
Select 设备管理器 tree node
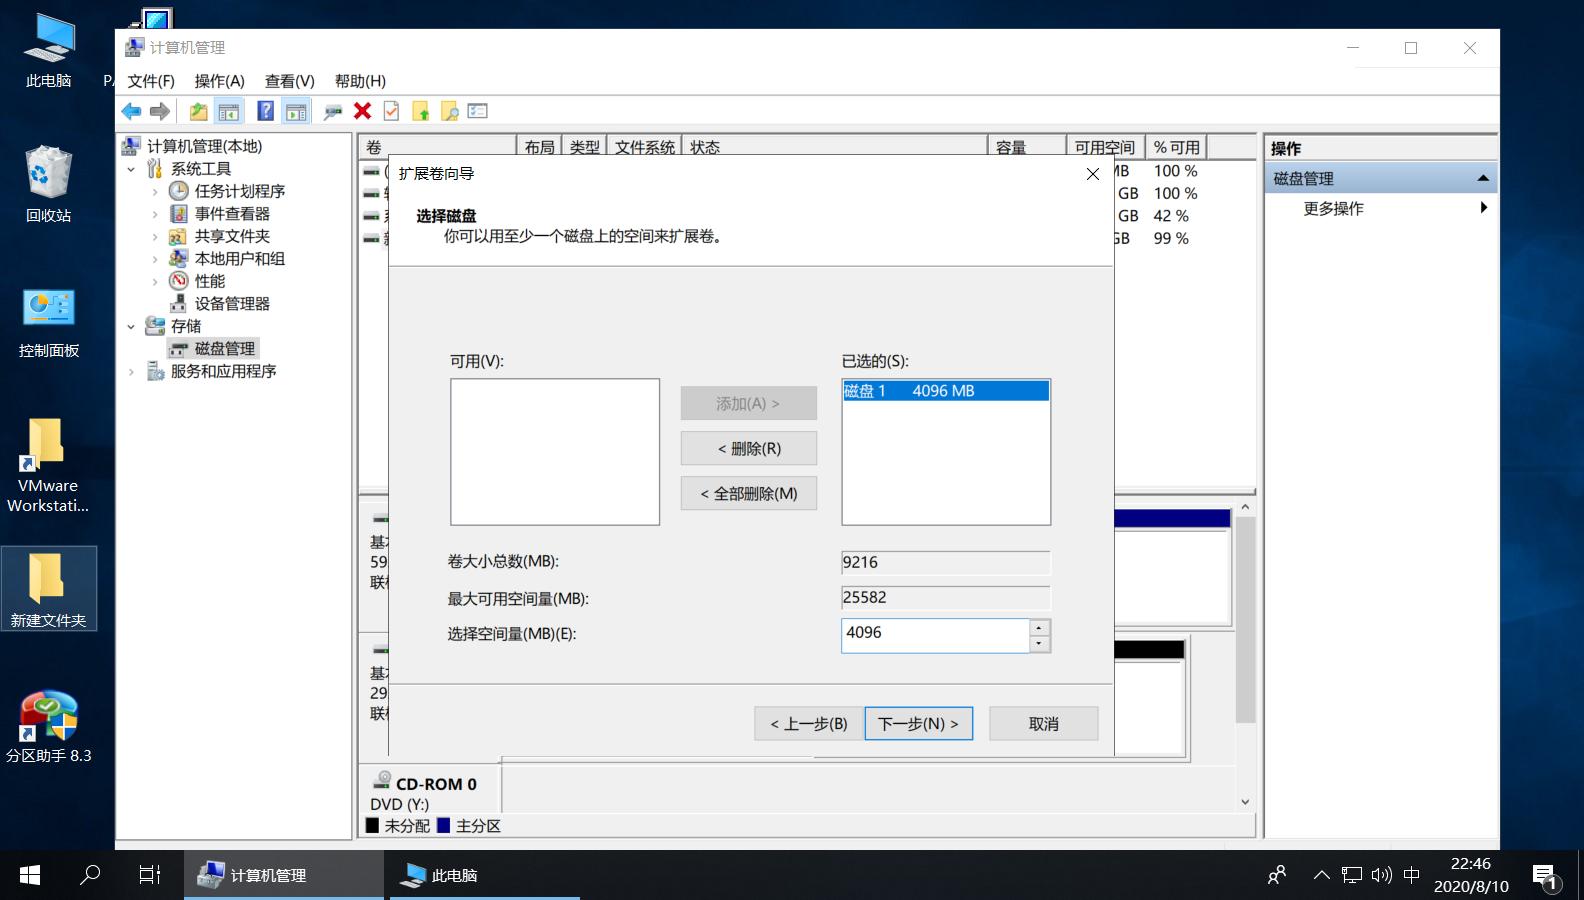[x=232, y=304]
